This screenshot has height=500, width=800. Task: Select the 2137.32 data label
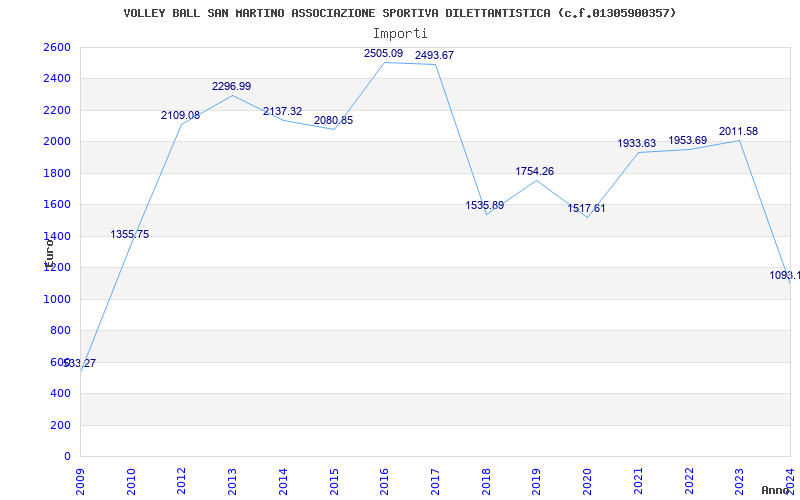[x=282, y=111]
